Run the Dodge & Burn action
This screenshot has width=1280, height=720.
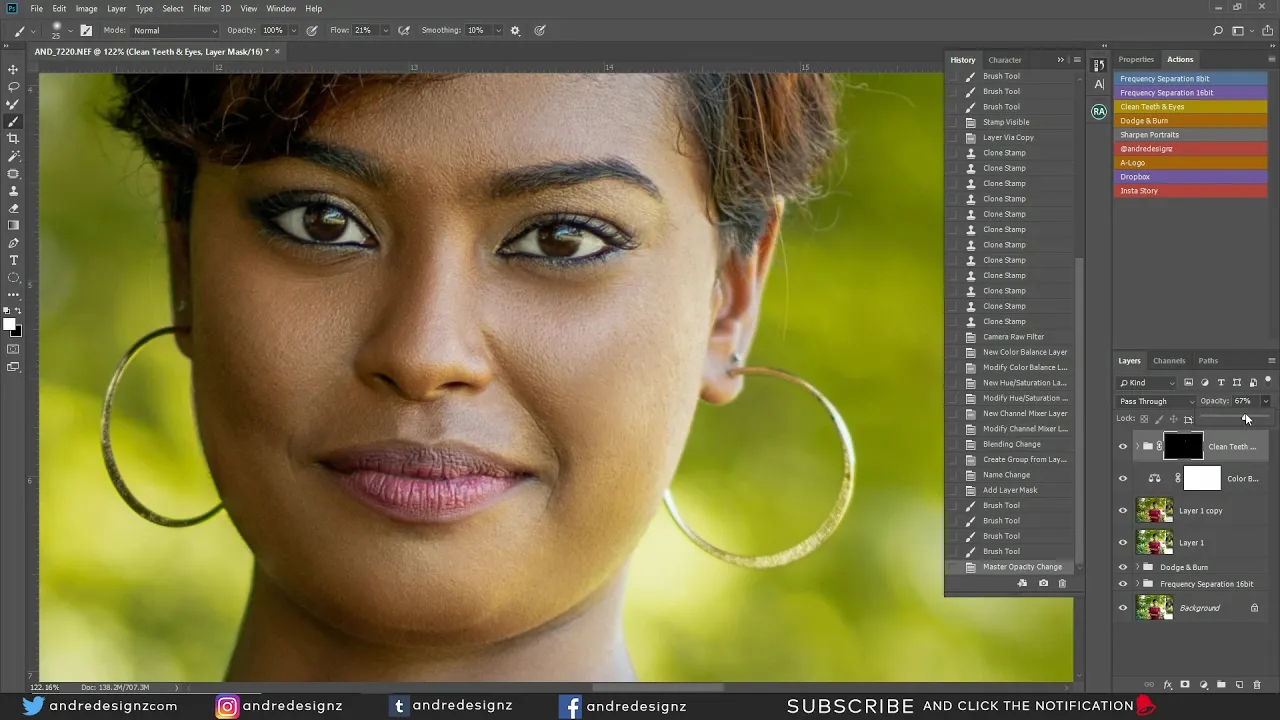(1191, 121)
